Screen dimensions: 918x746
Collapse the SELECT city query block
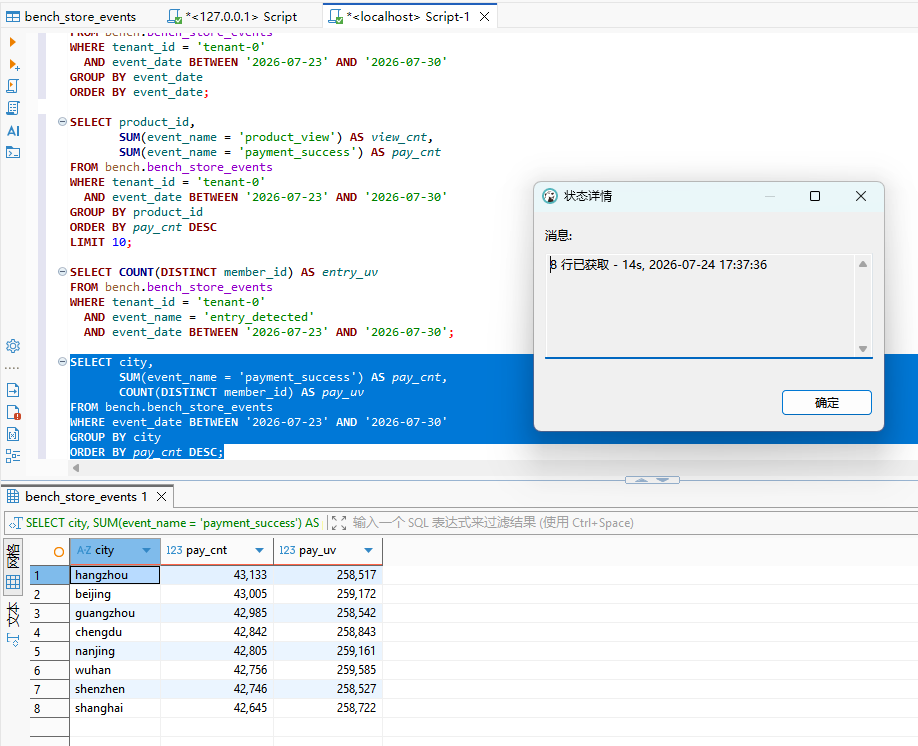pyautogui.click(x=62, y=362)
